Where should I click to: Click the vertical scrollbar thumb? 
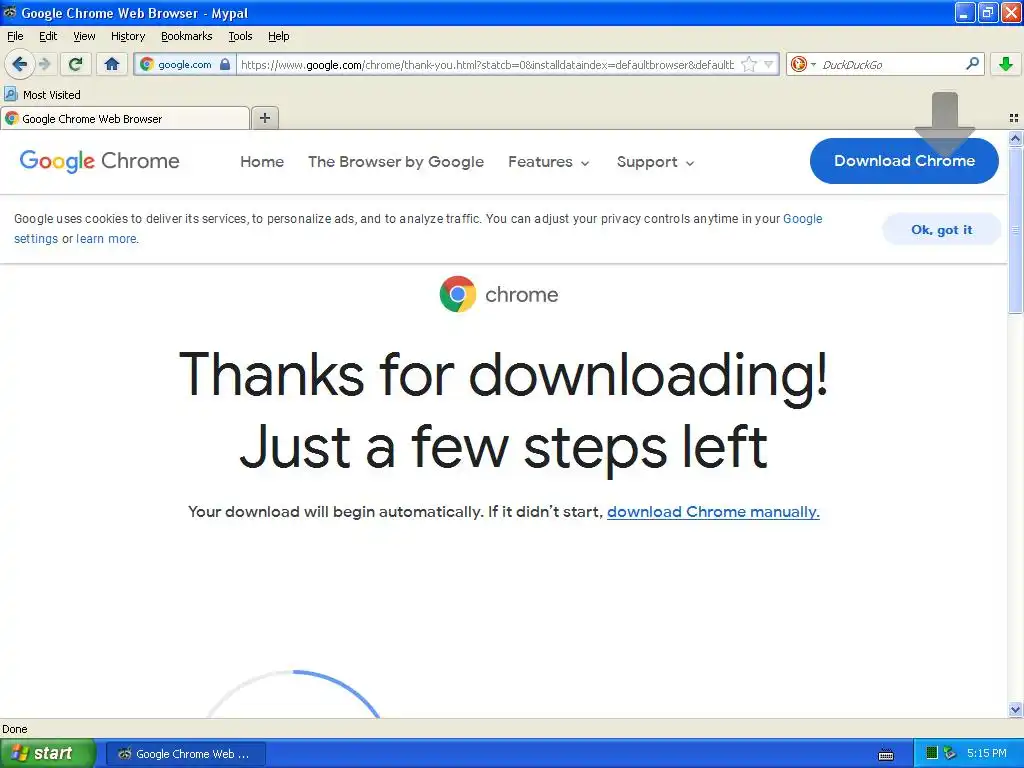tap(1015, 230)
